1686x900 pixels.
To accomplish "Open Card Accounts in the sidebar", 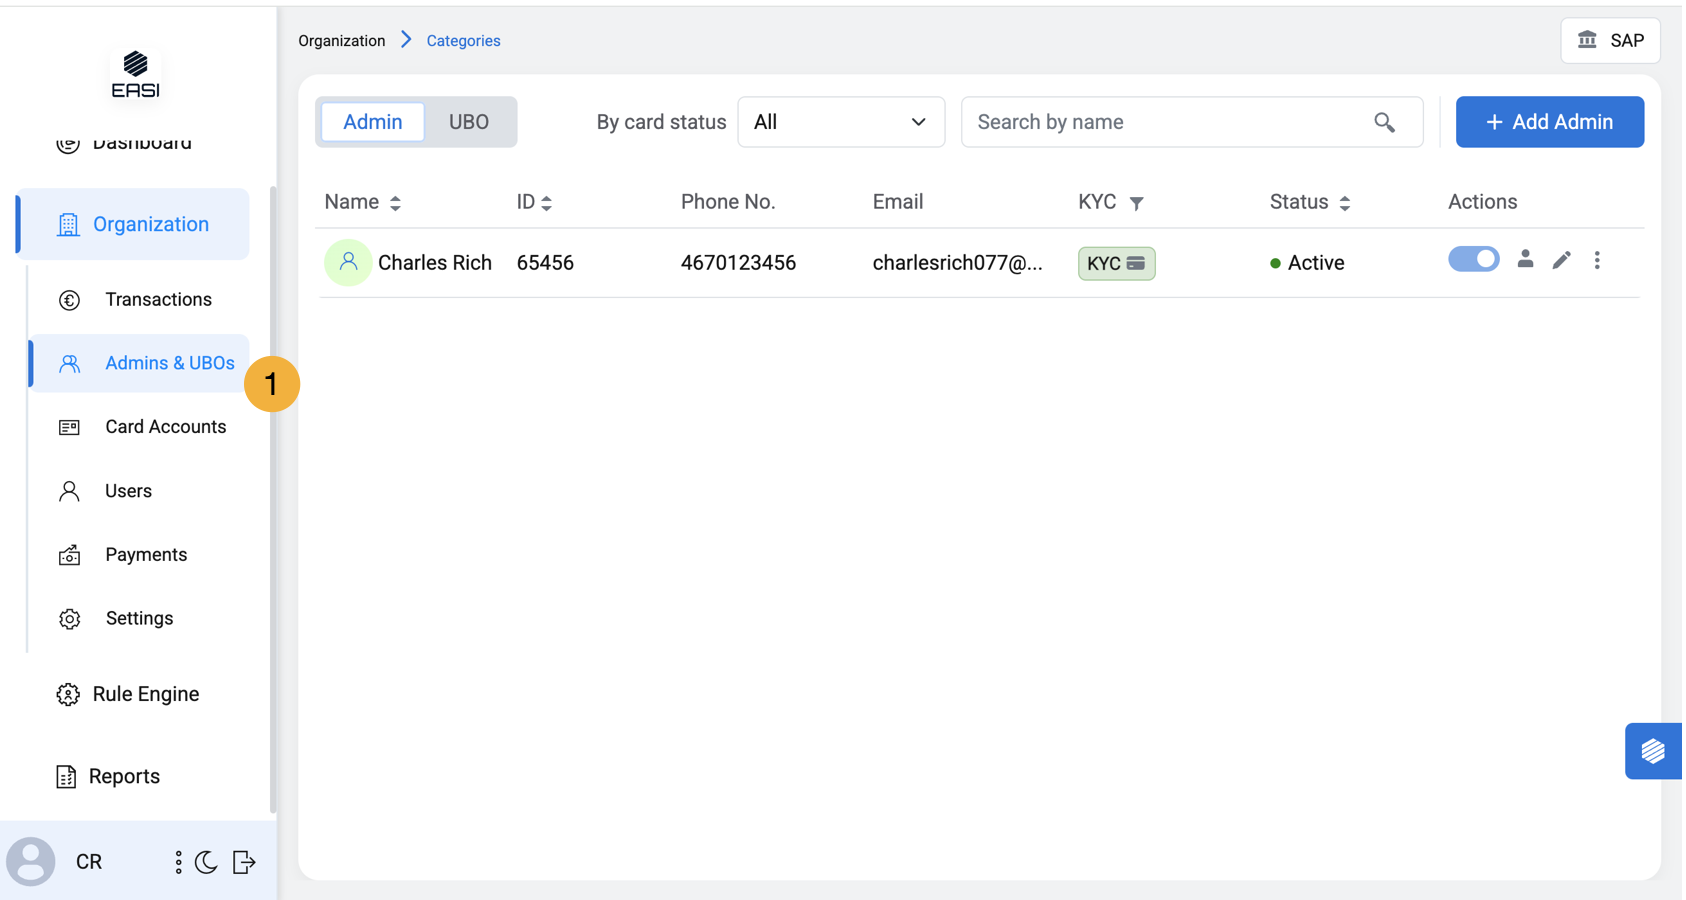I will tap(165, 427).
